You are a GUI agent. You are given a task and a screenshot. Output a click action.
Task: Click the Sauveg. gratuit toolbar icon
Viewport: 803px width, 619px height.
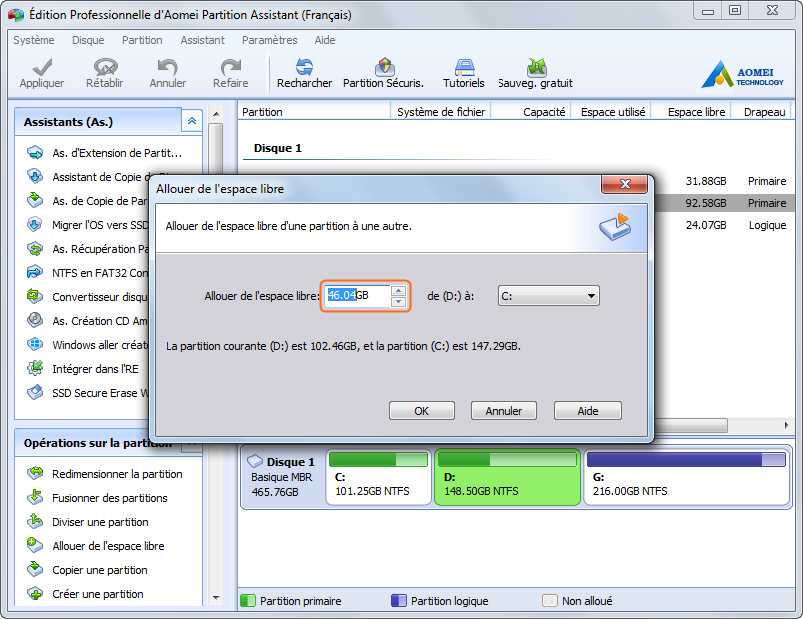536,67
